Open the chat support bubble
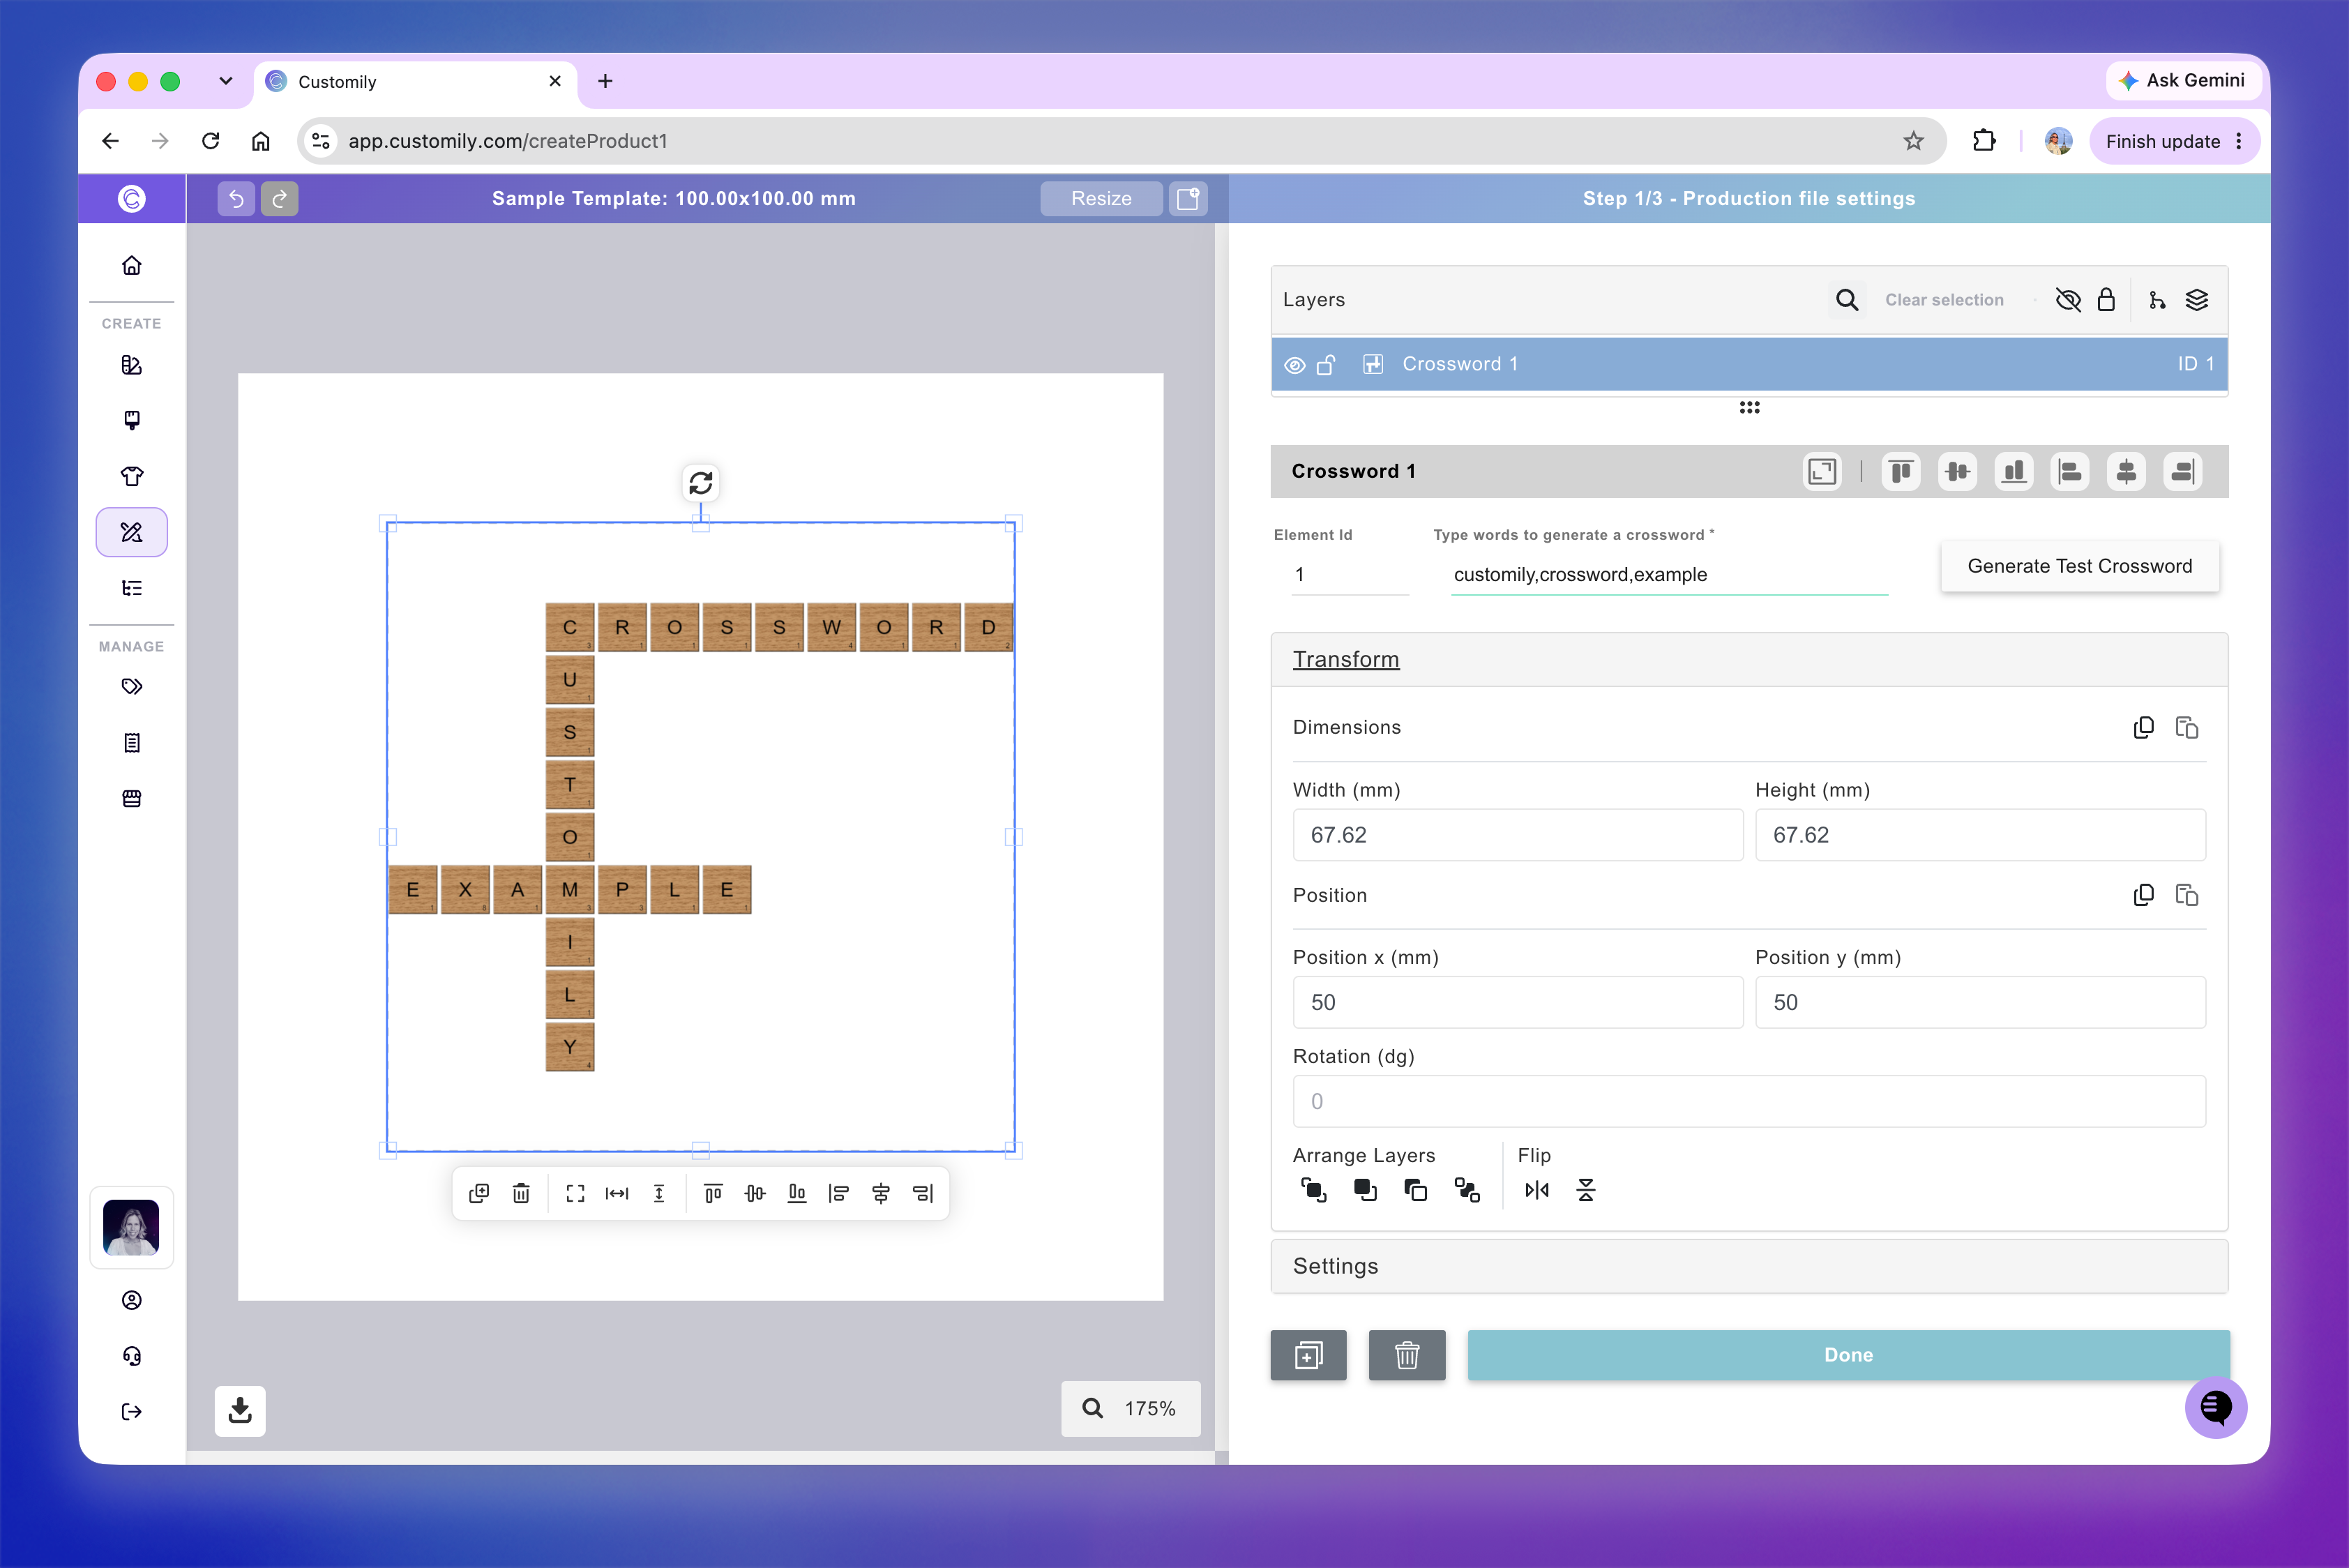The height and width of the screenshot is (1568, 2349). point(2216,1407)
